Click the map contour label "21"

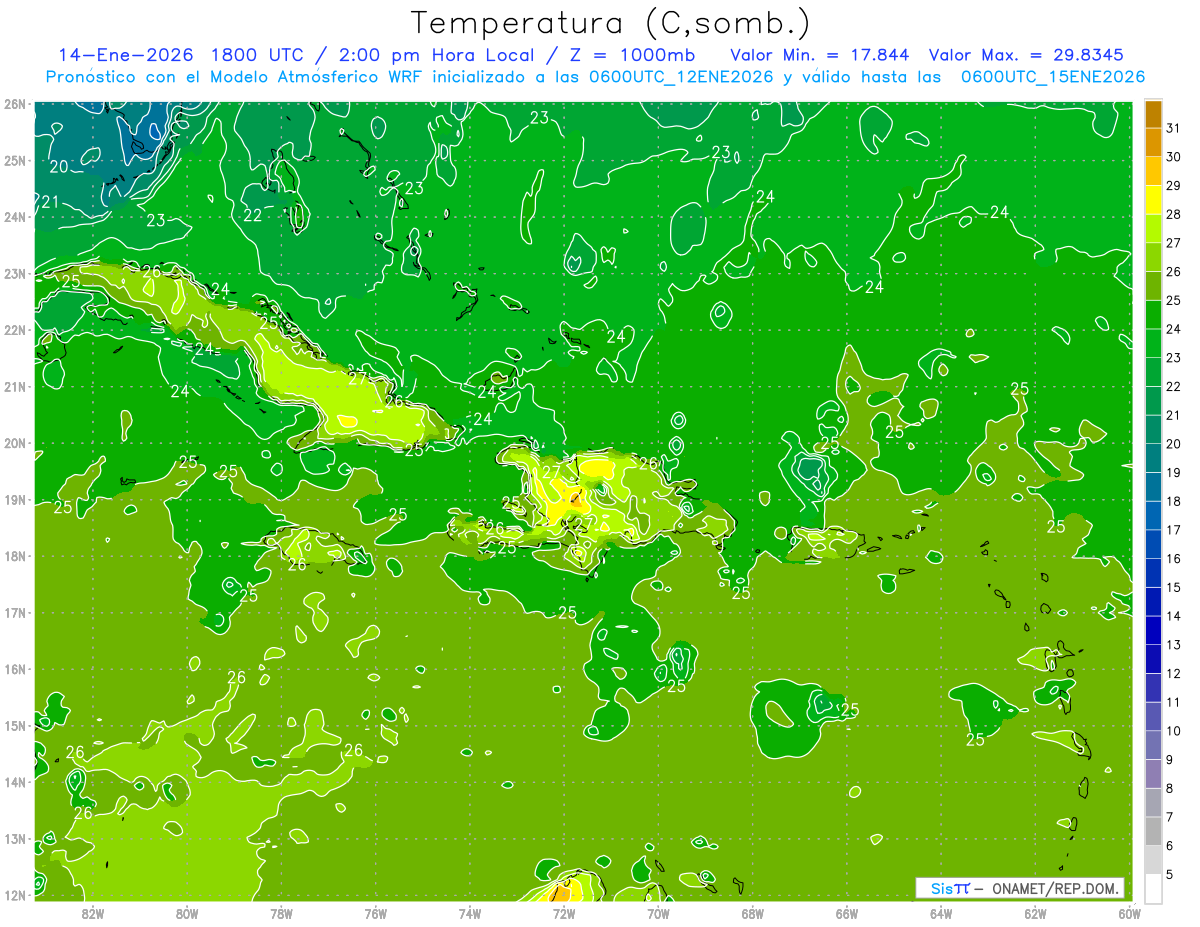click(50, 202)
